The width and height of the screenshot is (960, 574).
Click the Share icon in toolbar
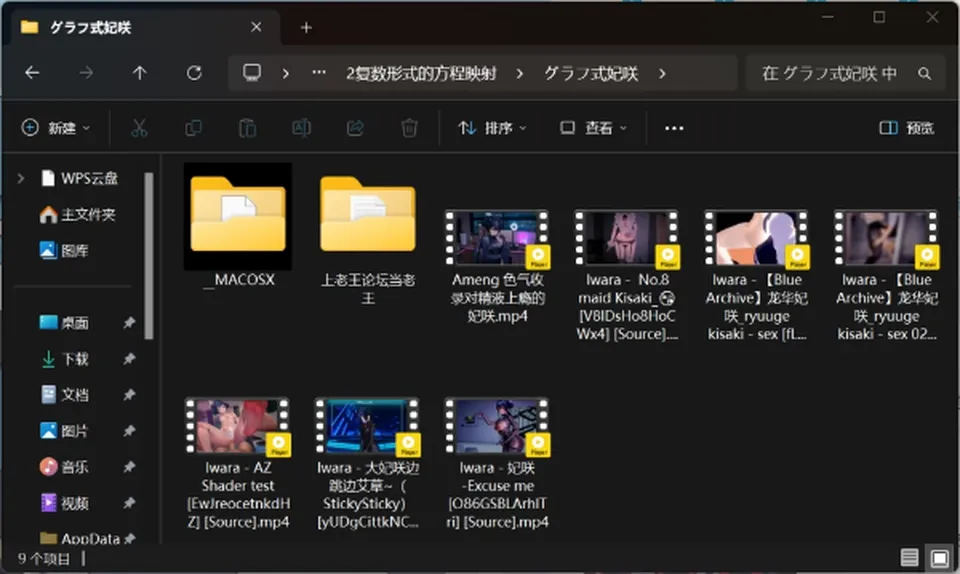click(x=355, y=128)
